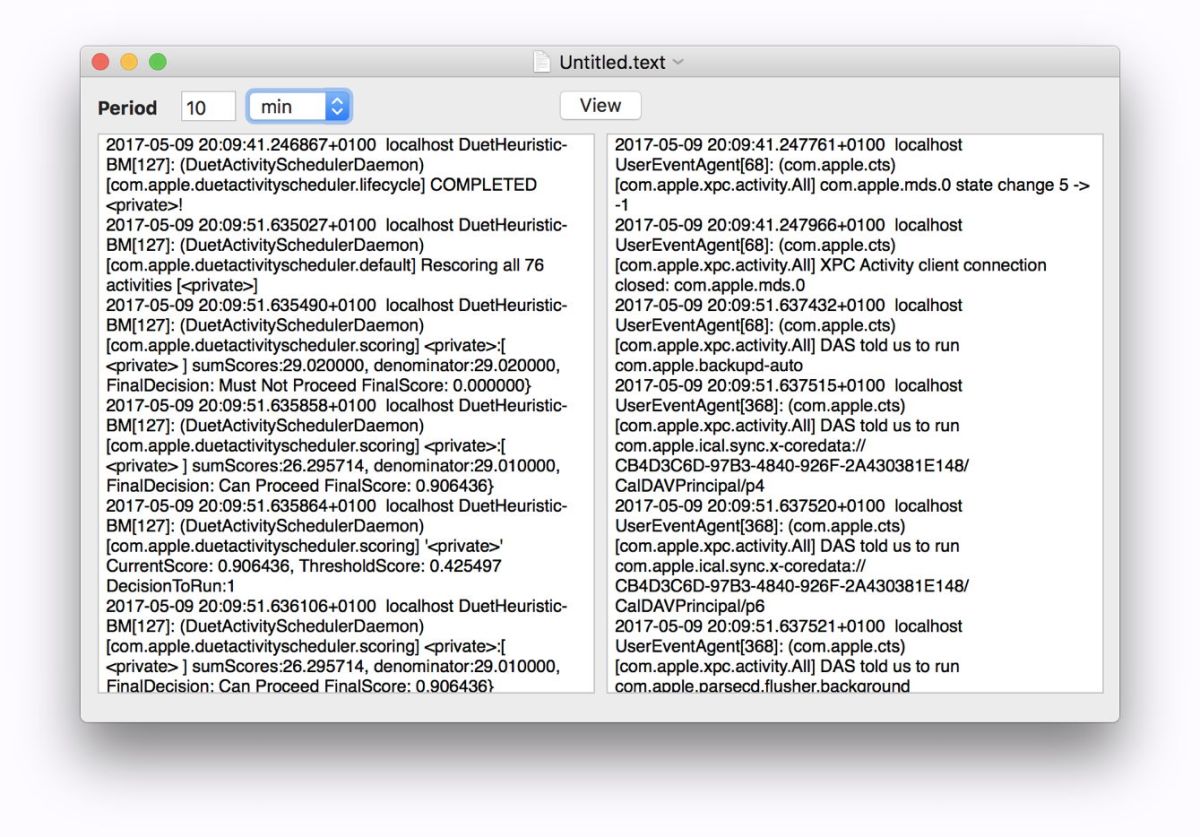Click 'com.apple.mds.0 state change 5 ->' text
Viewport: 1200px width, 837px height.
(x=955, y=185)
